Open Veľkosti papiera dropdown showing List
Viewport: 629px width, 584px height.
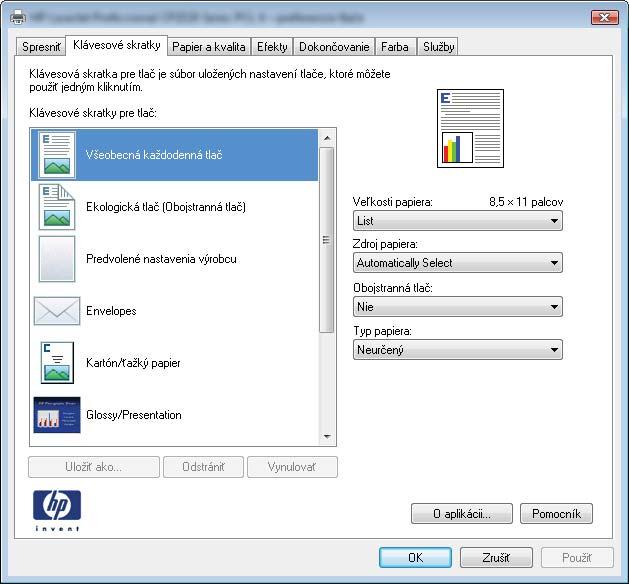click(x=458, y=221)
